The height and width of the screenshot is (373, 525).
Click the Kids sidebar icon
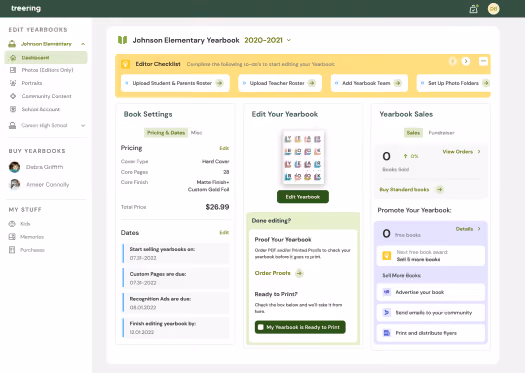12,224
